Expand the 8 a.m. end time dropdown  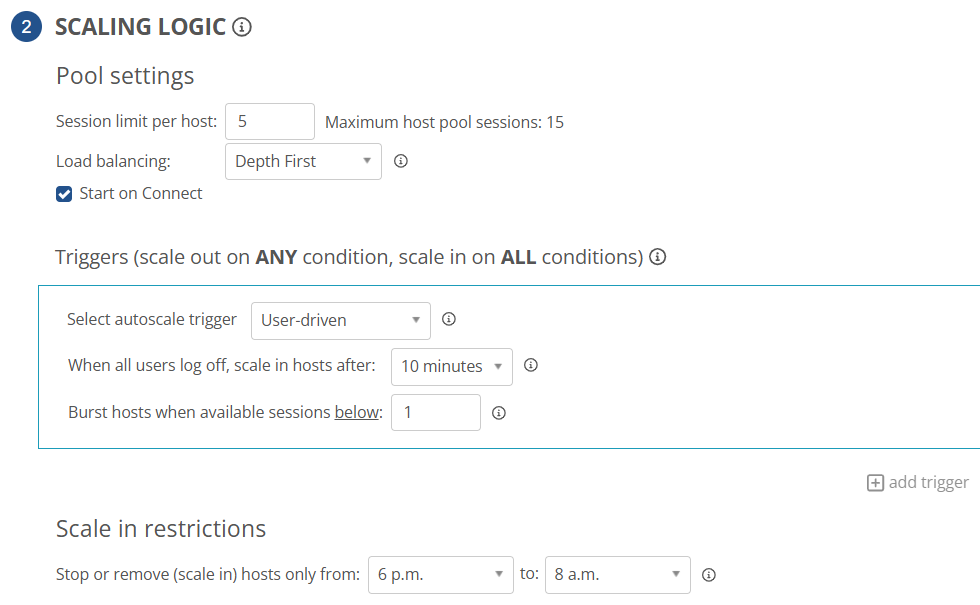coord(617,575)
